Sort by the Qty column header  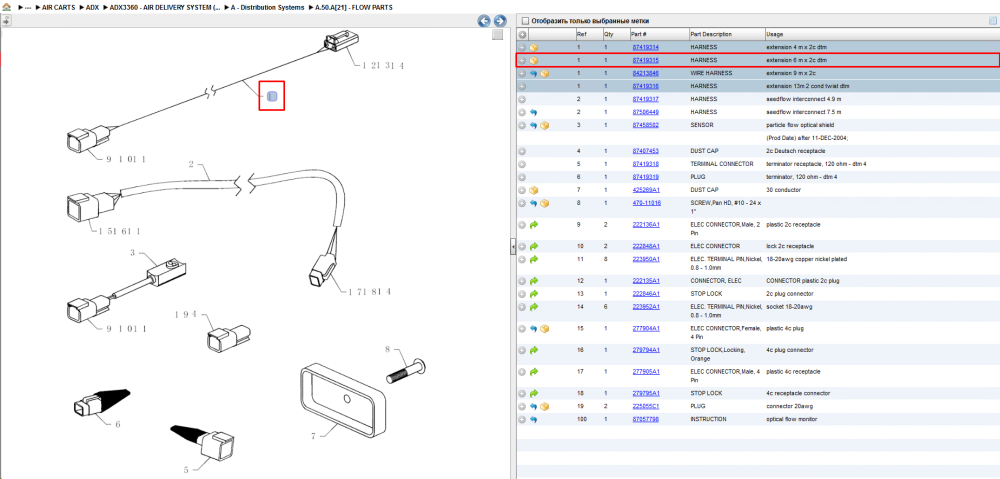click(608, 34)
